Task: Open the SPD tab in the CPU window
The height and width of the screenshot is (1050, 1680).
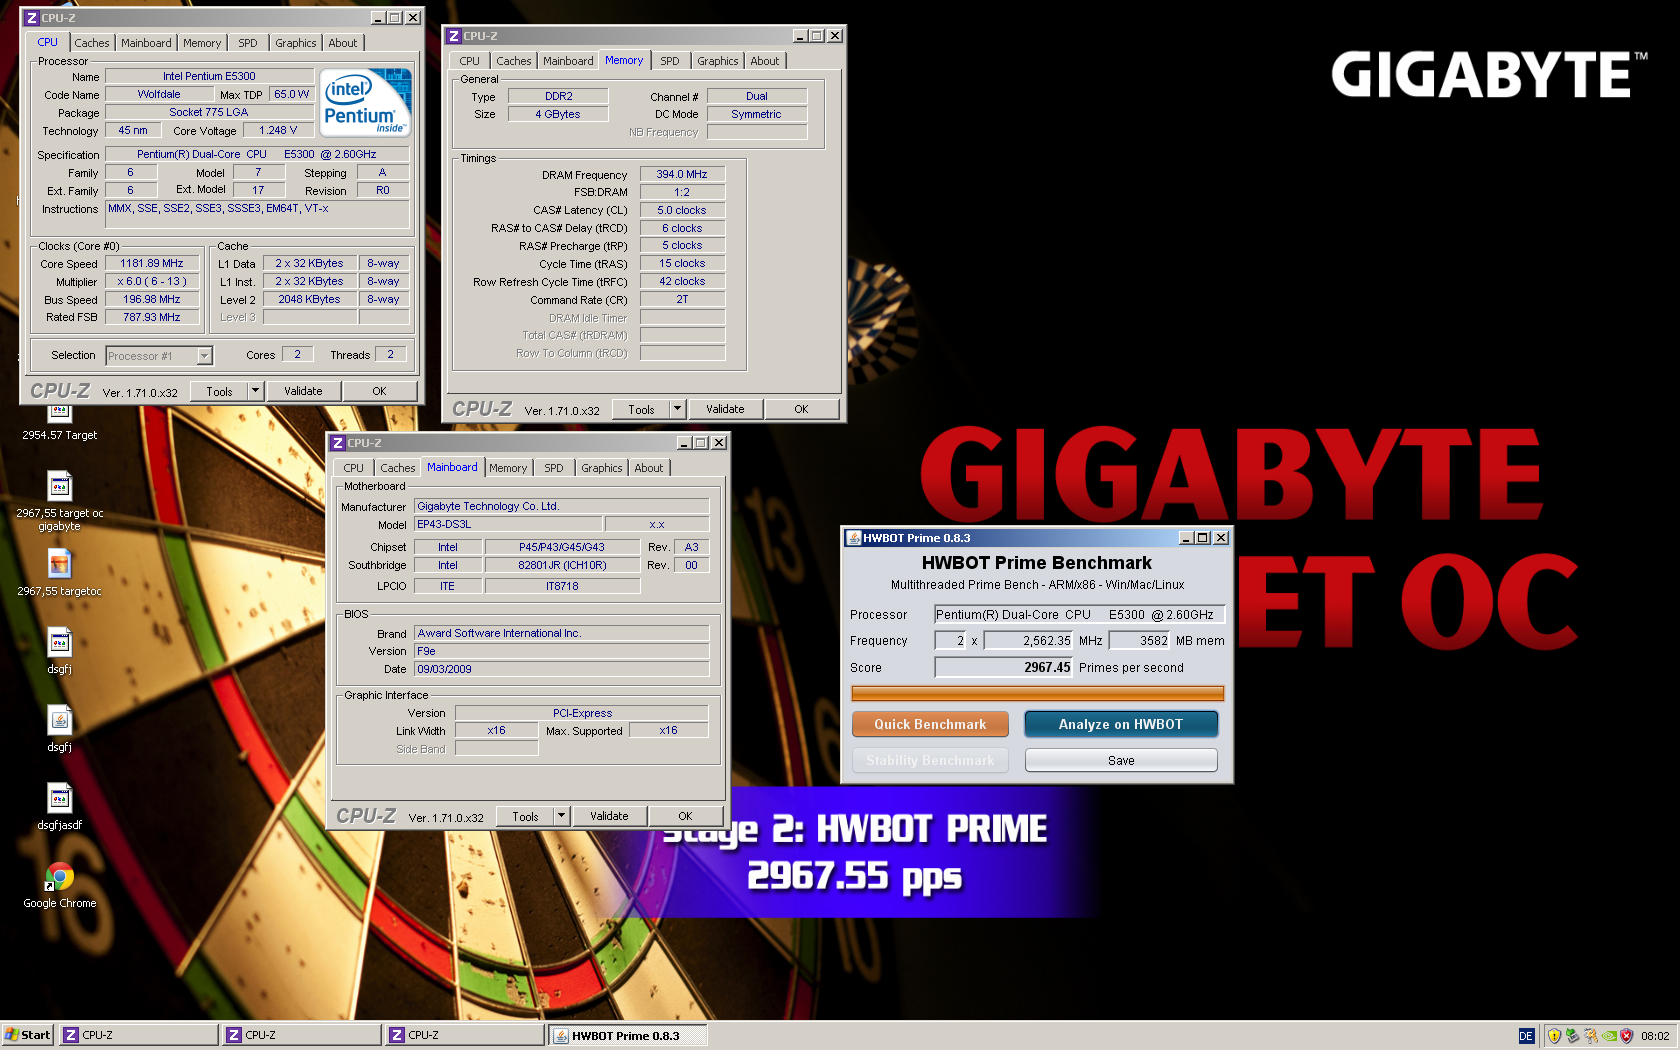Action: tap(248, 43)
